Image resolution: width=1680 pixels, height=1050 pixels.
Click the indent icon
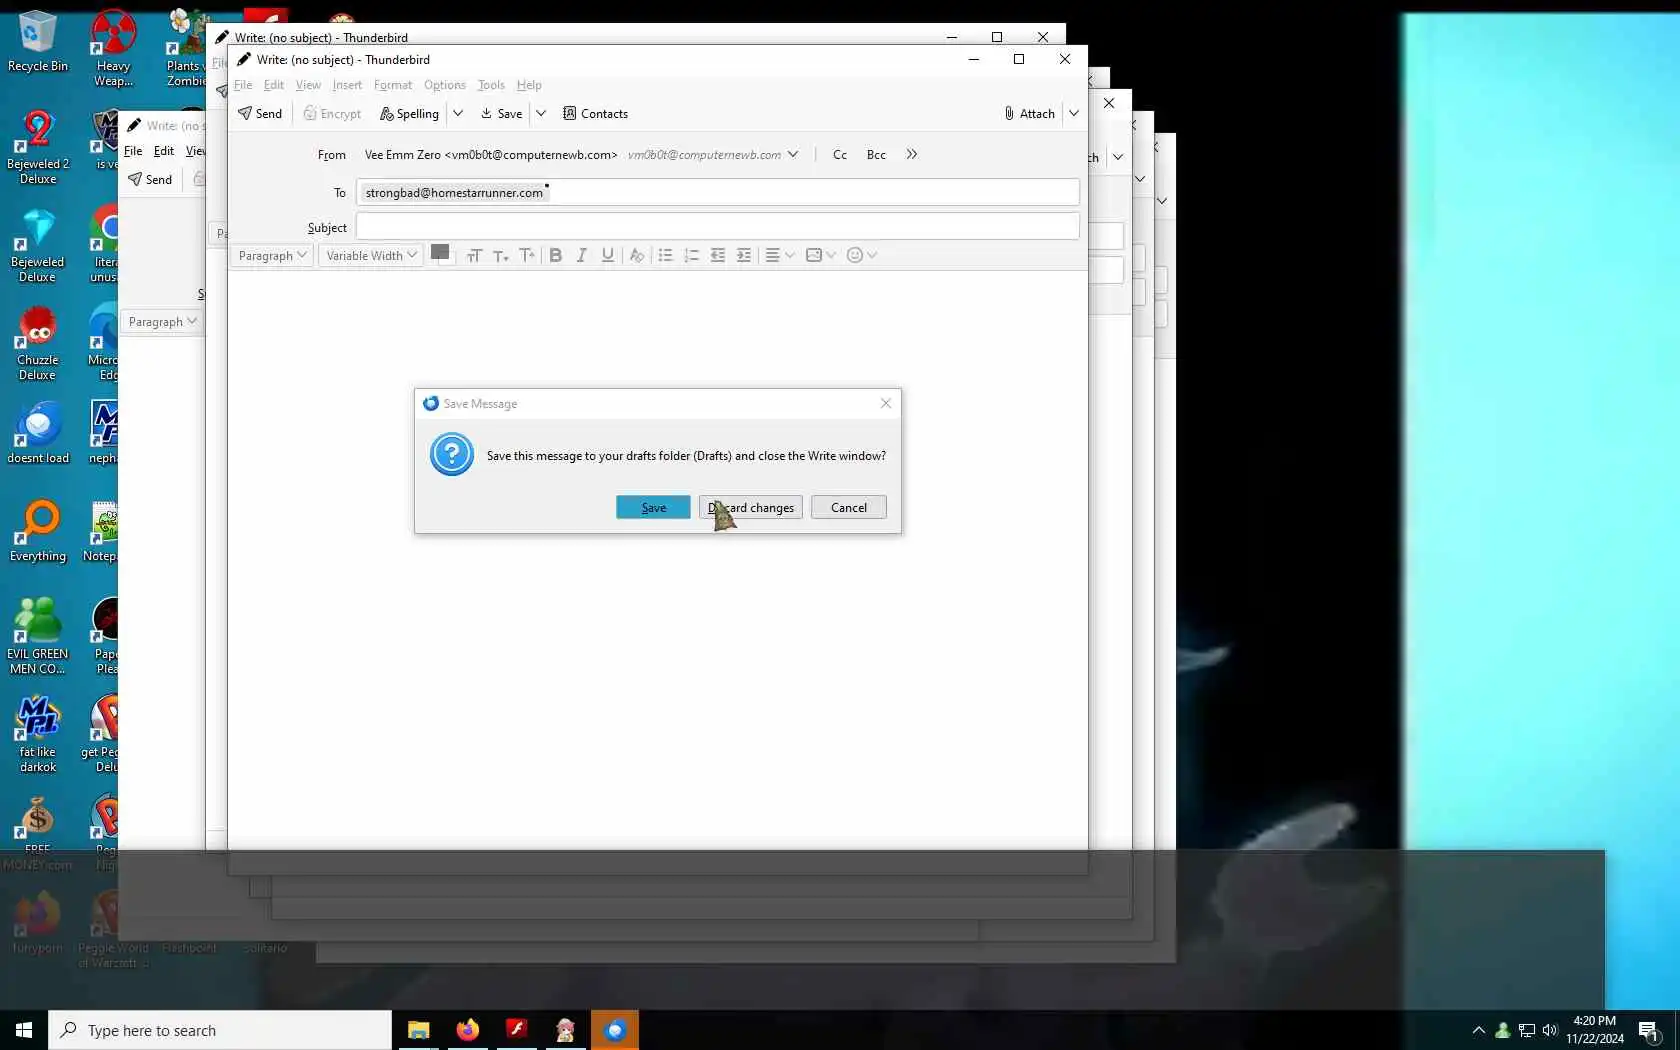click(x=743, y=255)
